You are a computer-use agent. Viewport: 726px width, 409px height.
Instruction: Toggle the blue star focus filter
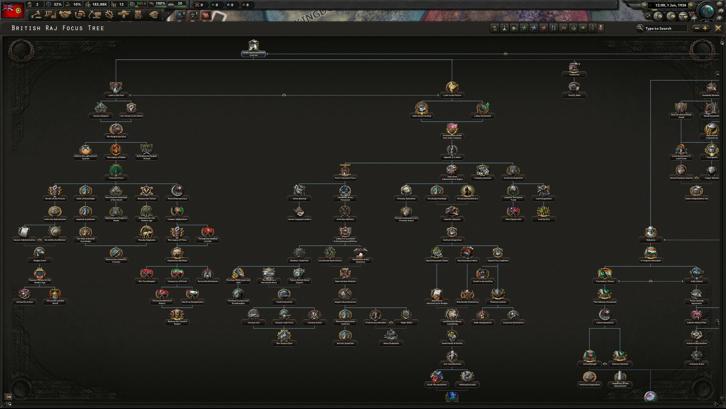point(534,28)
